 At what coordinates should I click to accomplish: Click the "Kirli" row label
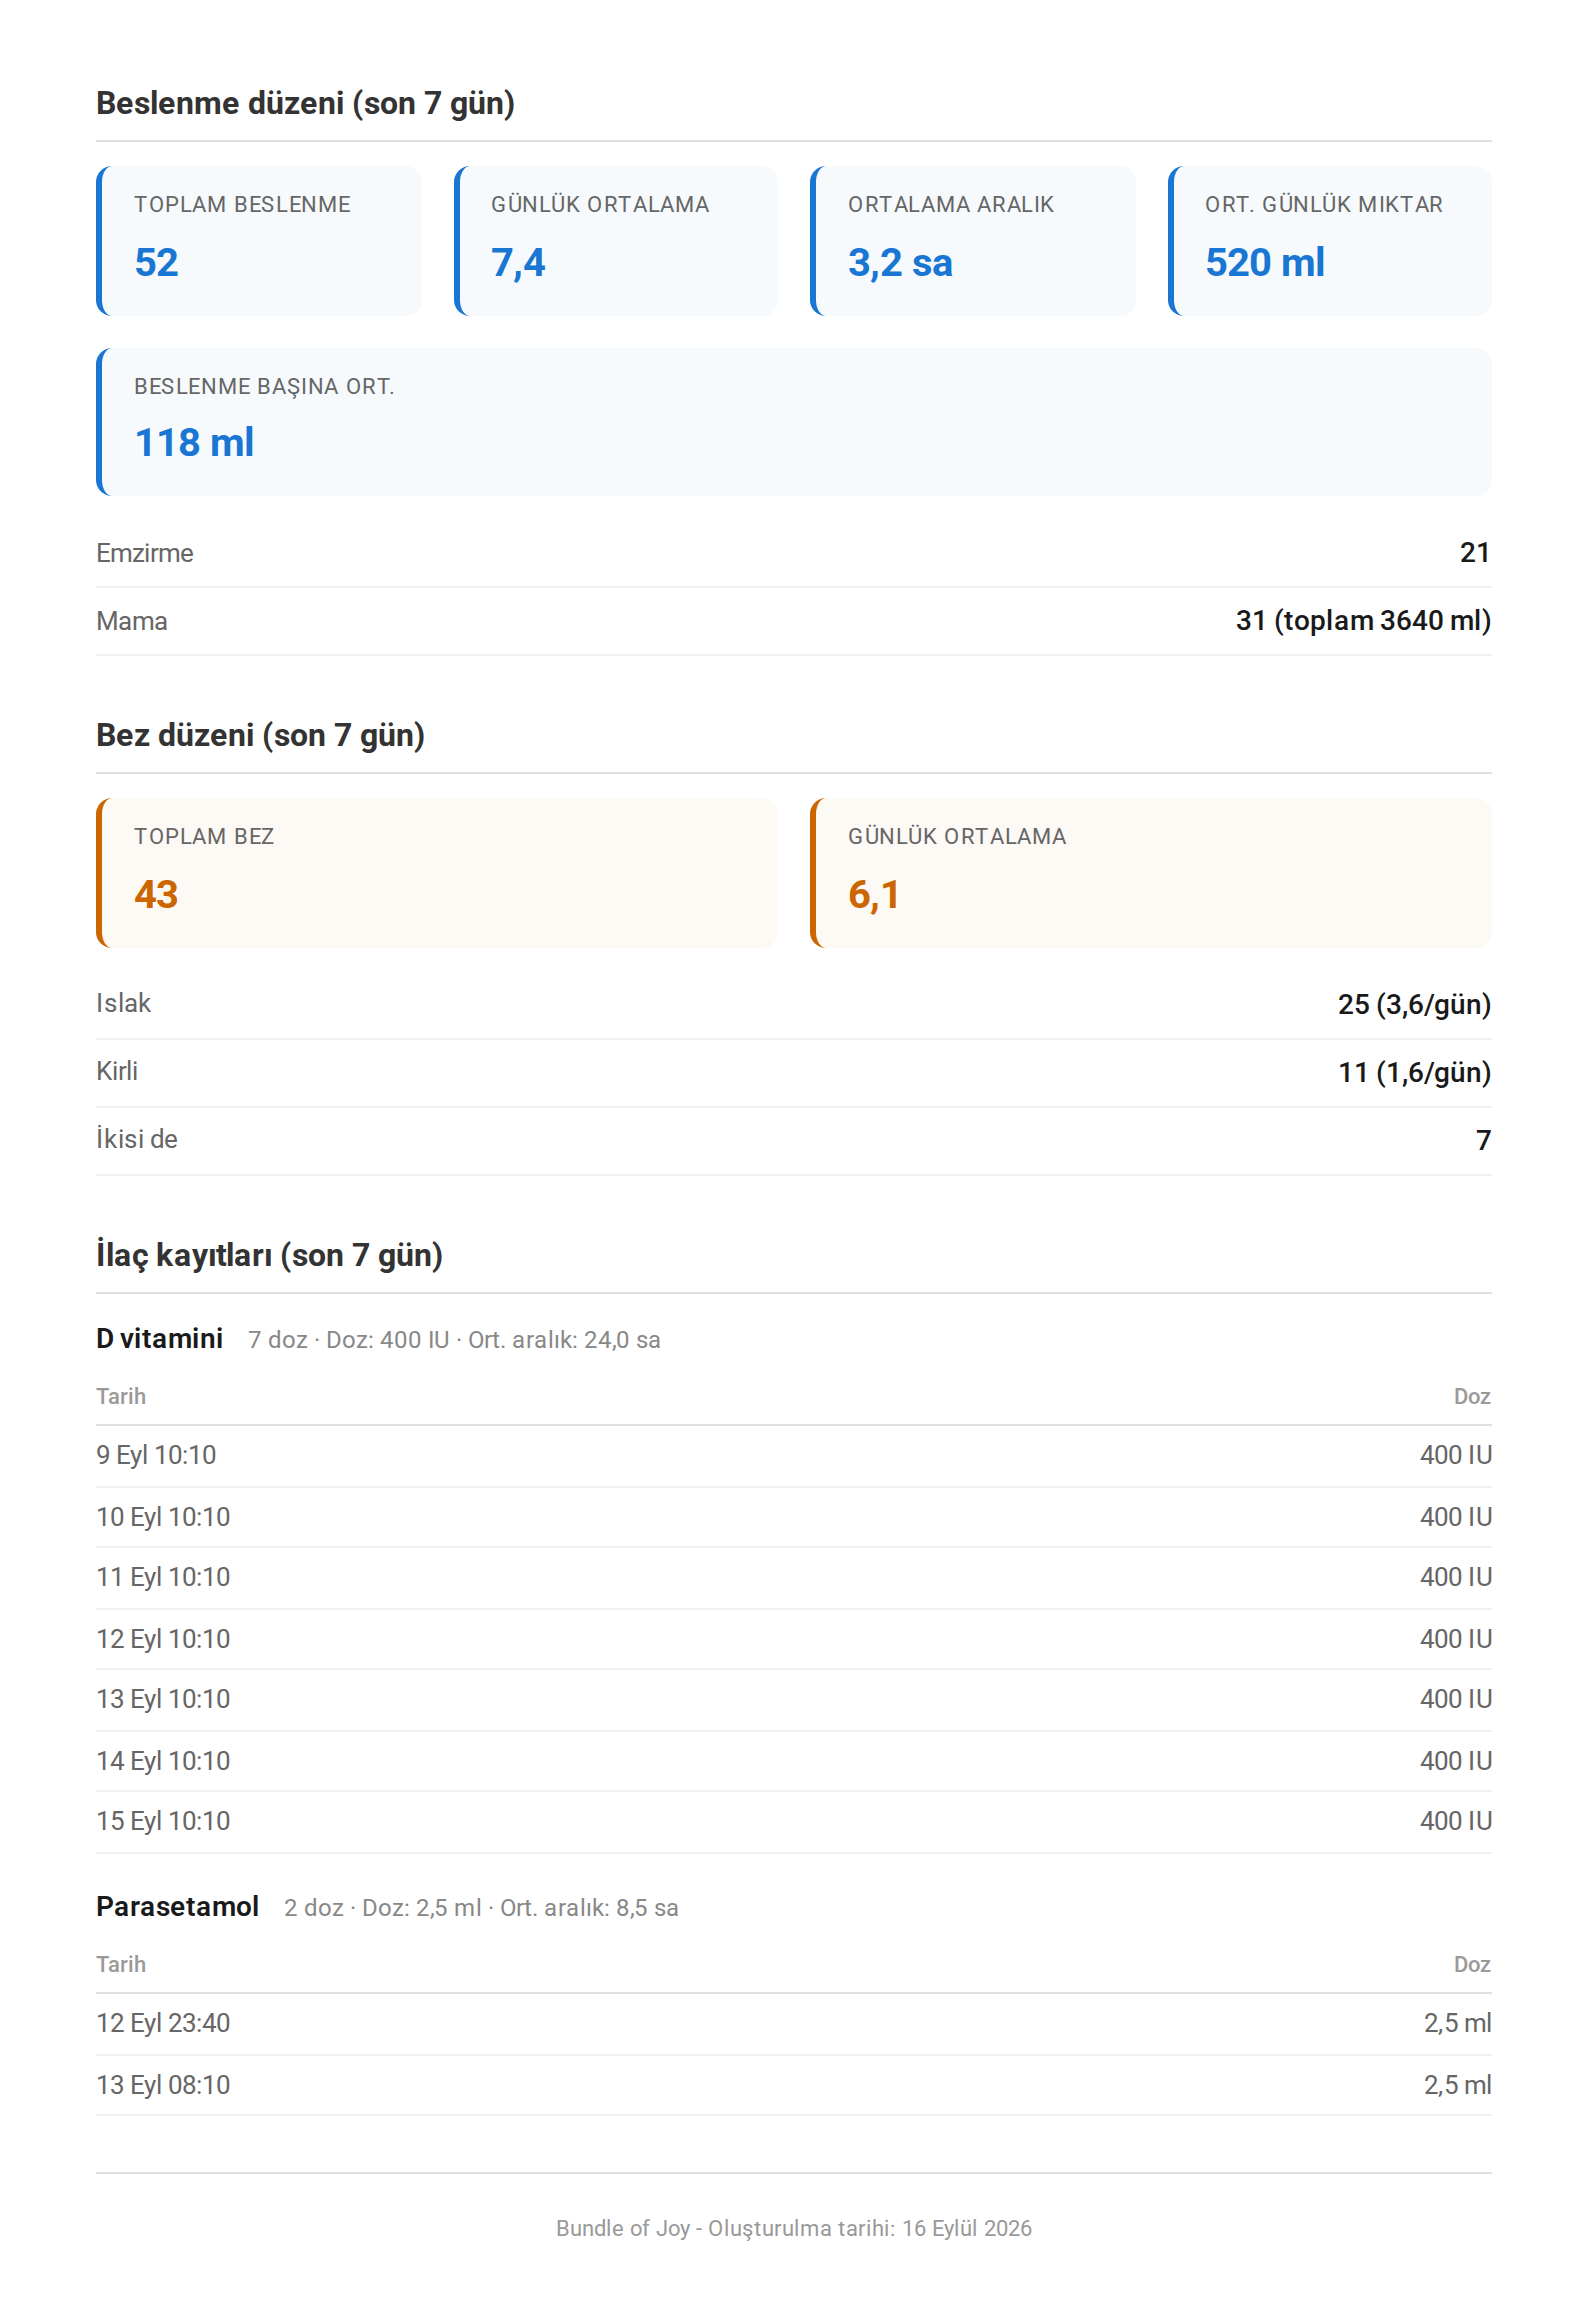pos(117,1071)
